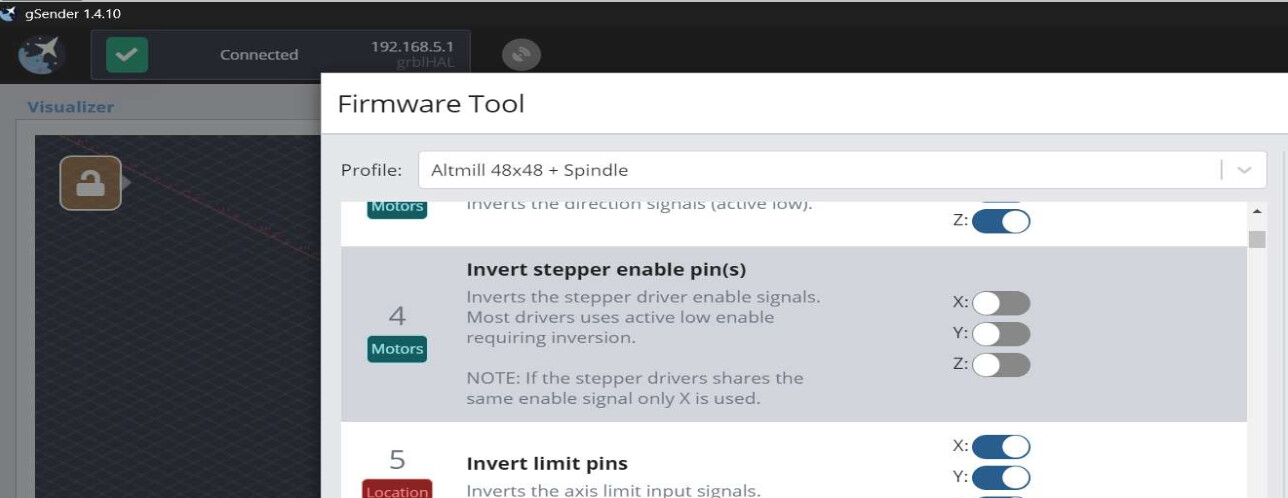Screen dimensions: 1288x498
Task: Enable X axis stepper enable pin inversion
Action: [x=1001, y=303]
